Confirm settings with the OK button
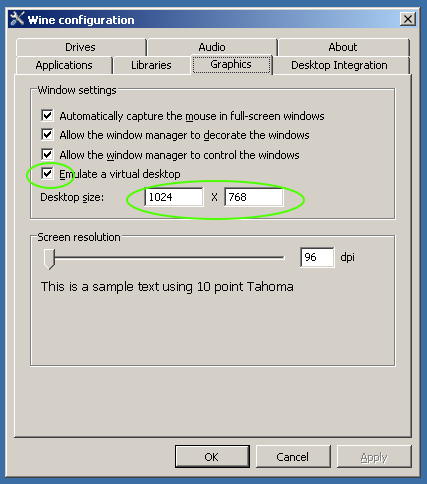This screenshot has height=484, width=427. [212, 456]
